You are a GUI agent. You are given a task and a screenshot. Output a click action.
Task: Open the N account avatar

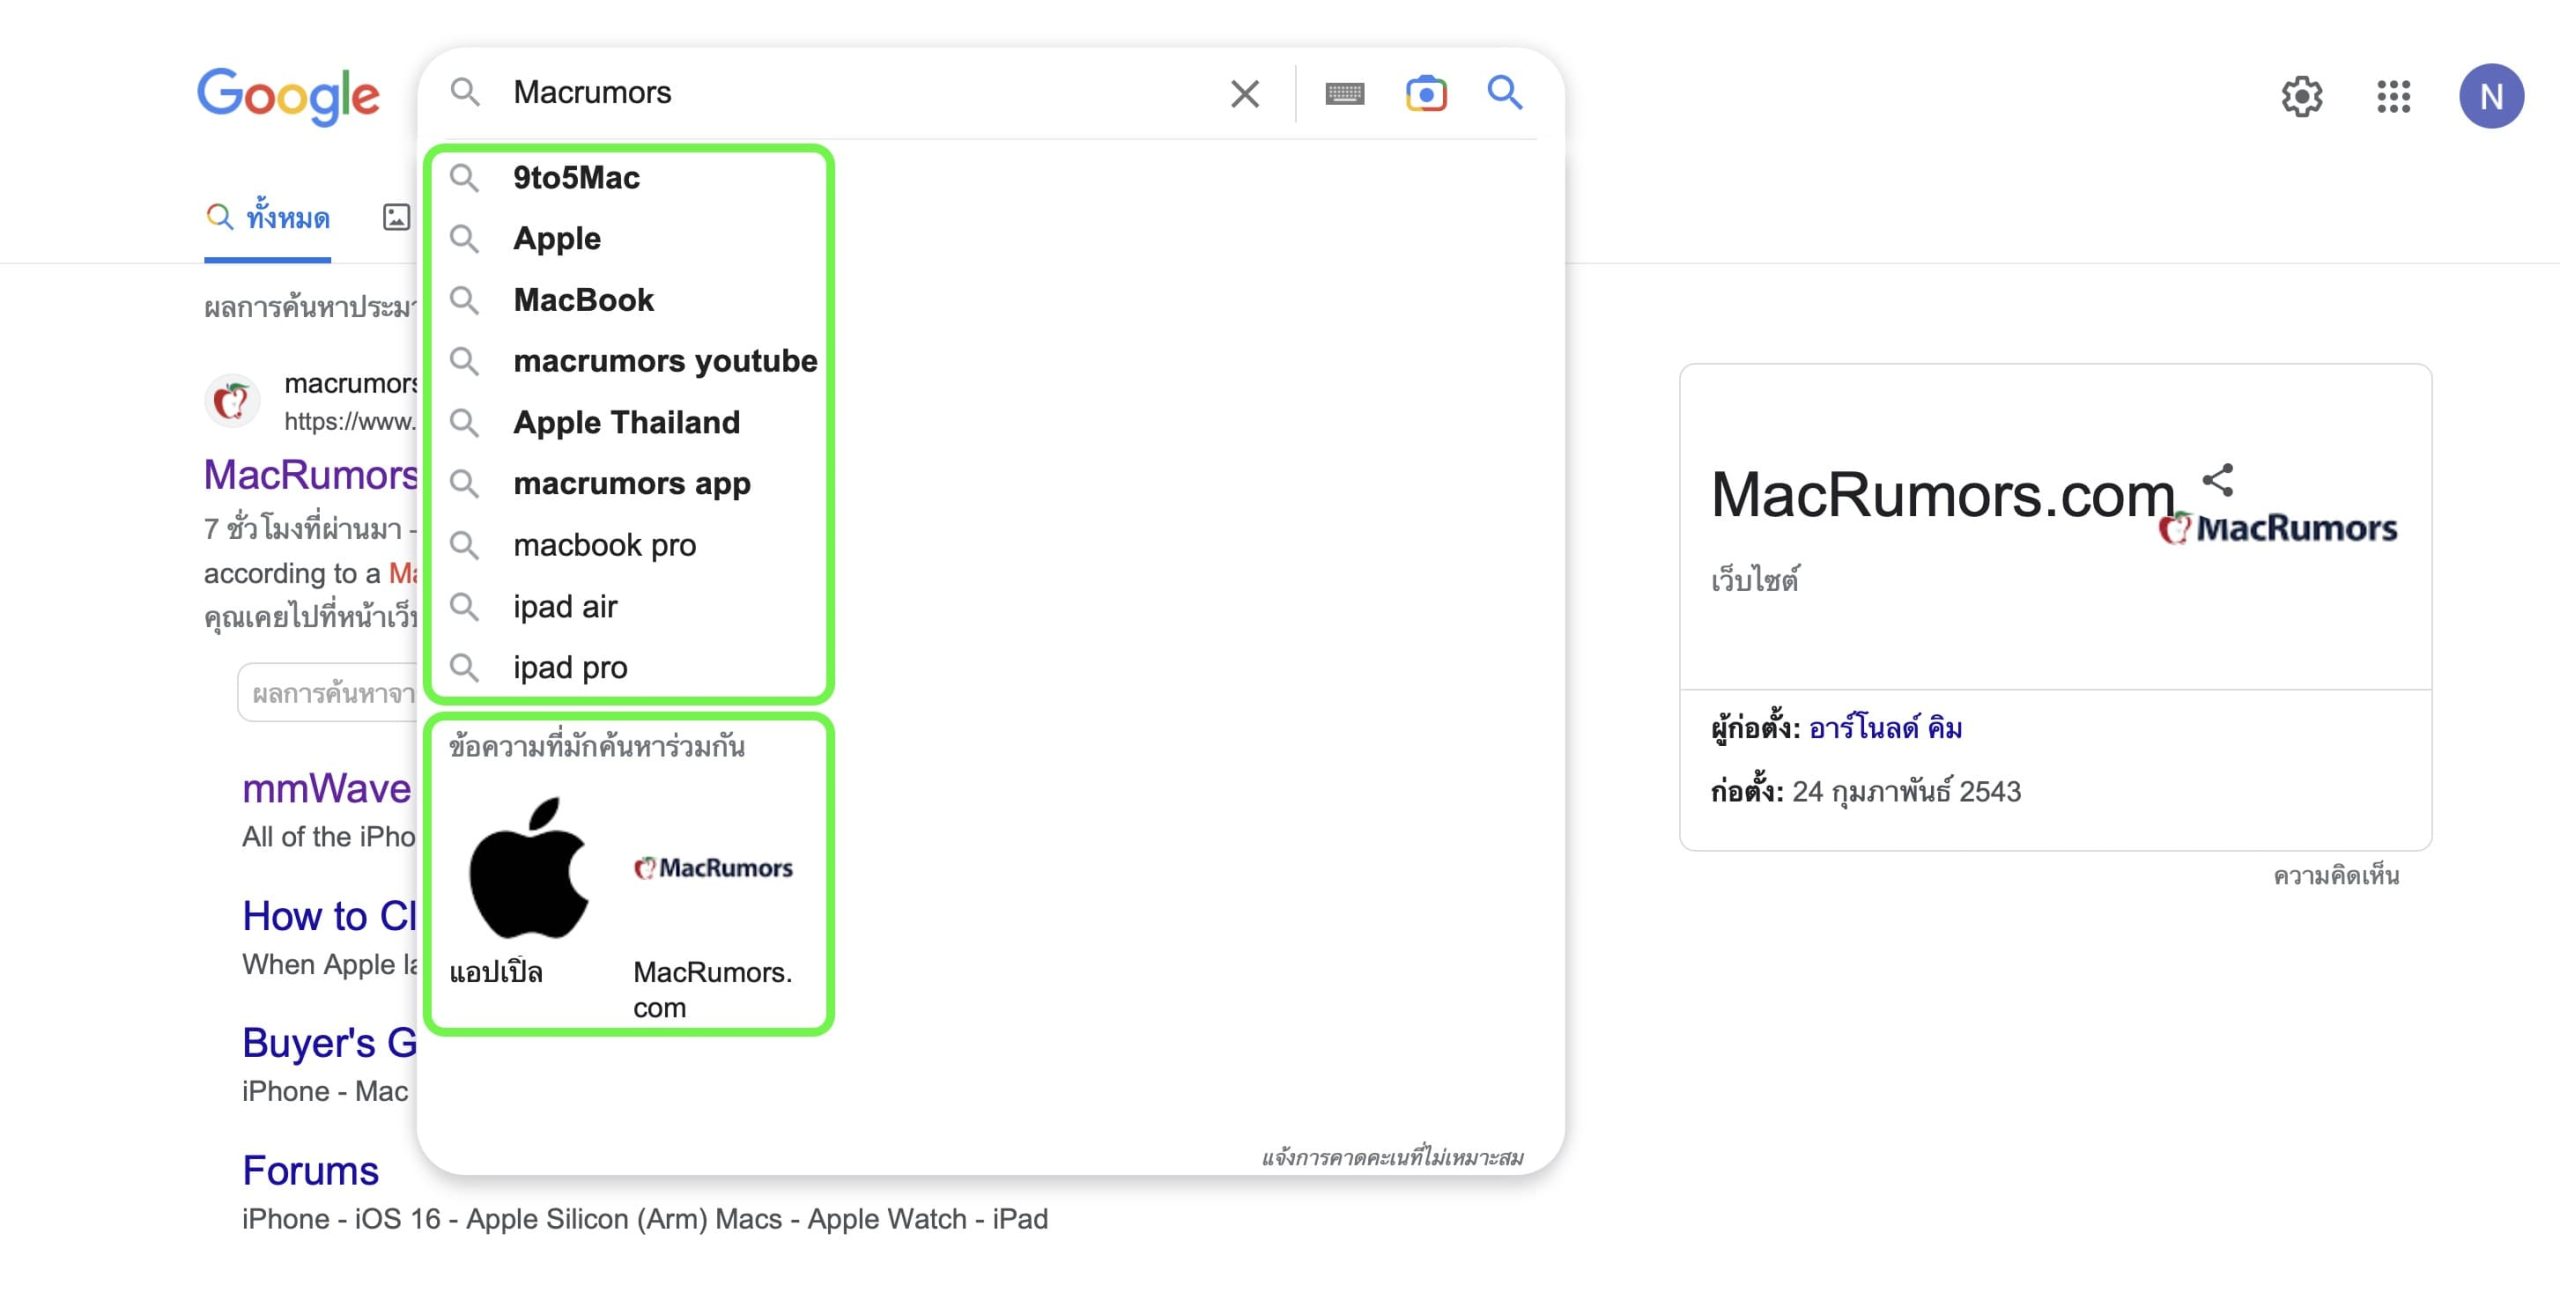click(x=2491, y=97)
